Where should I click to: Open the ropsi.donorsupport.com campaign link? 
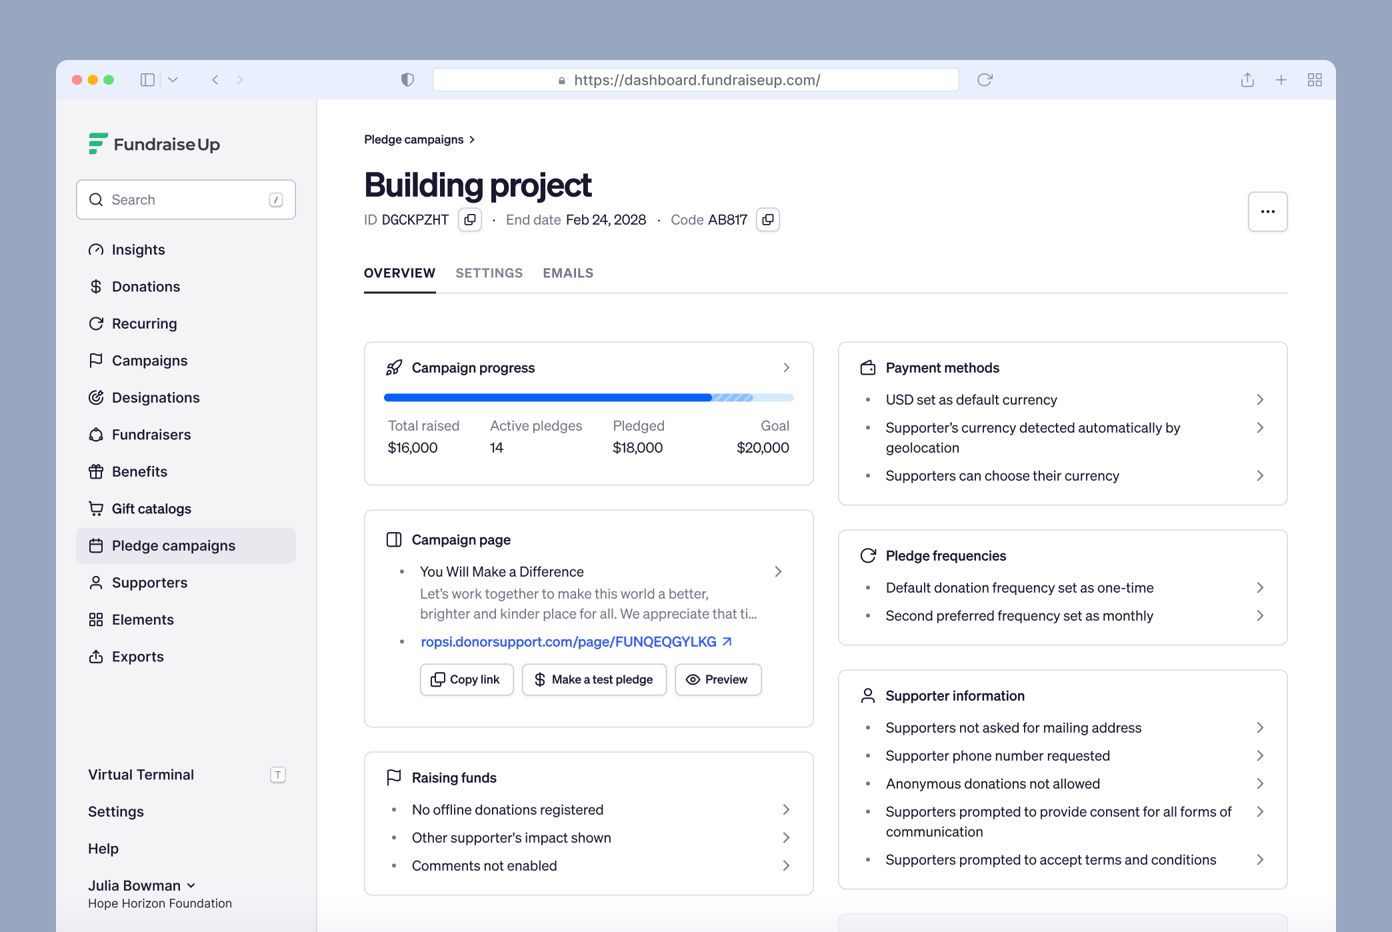point(576,642)
